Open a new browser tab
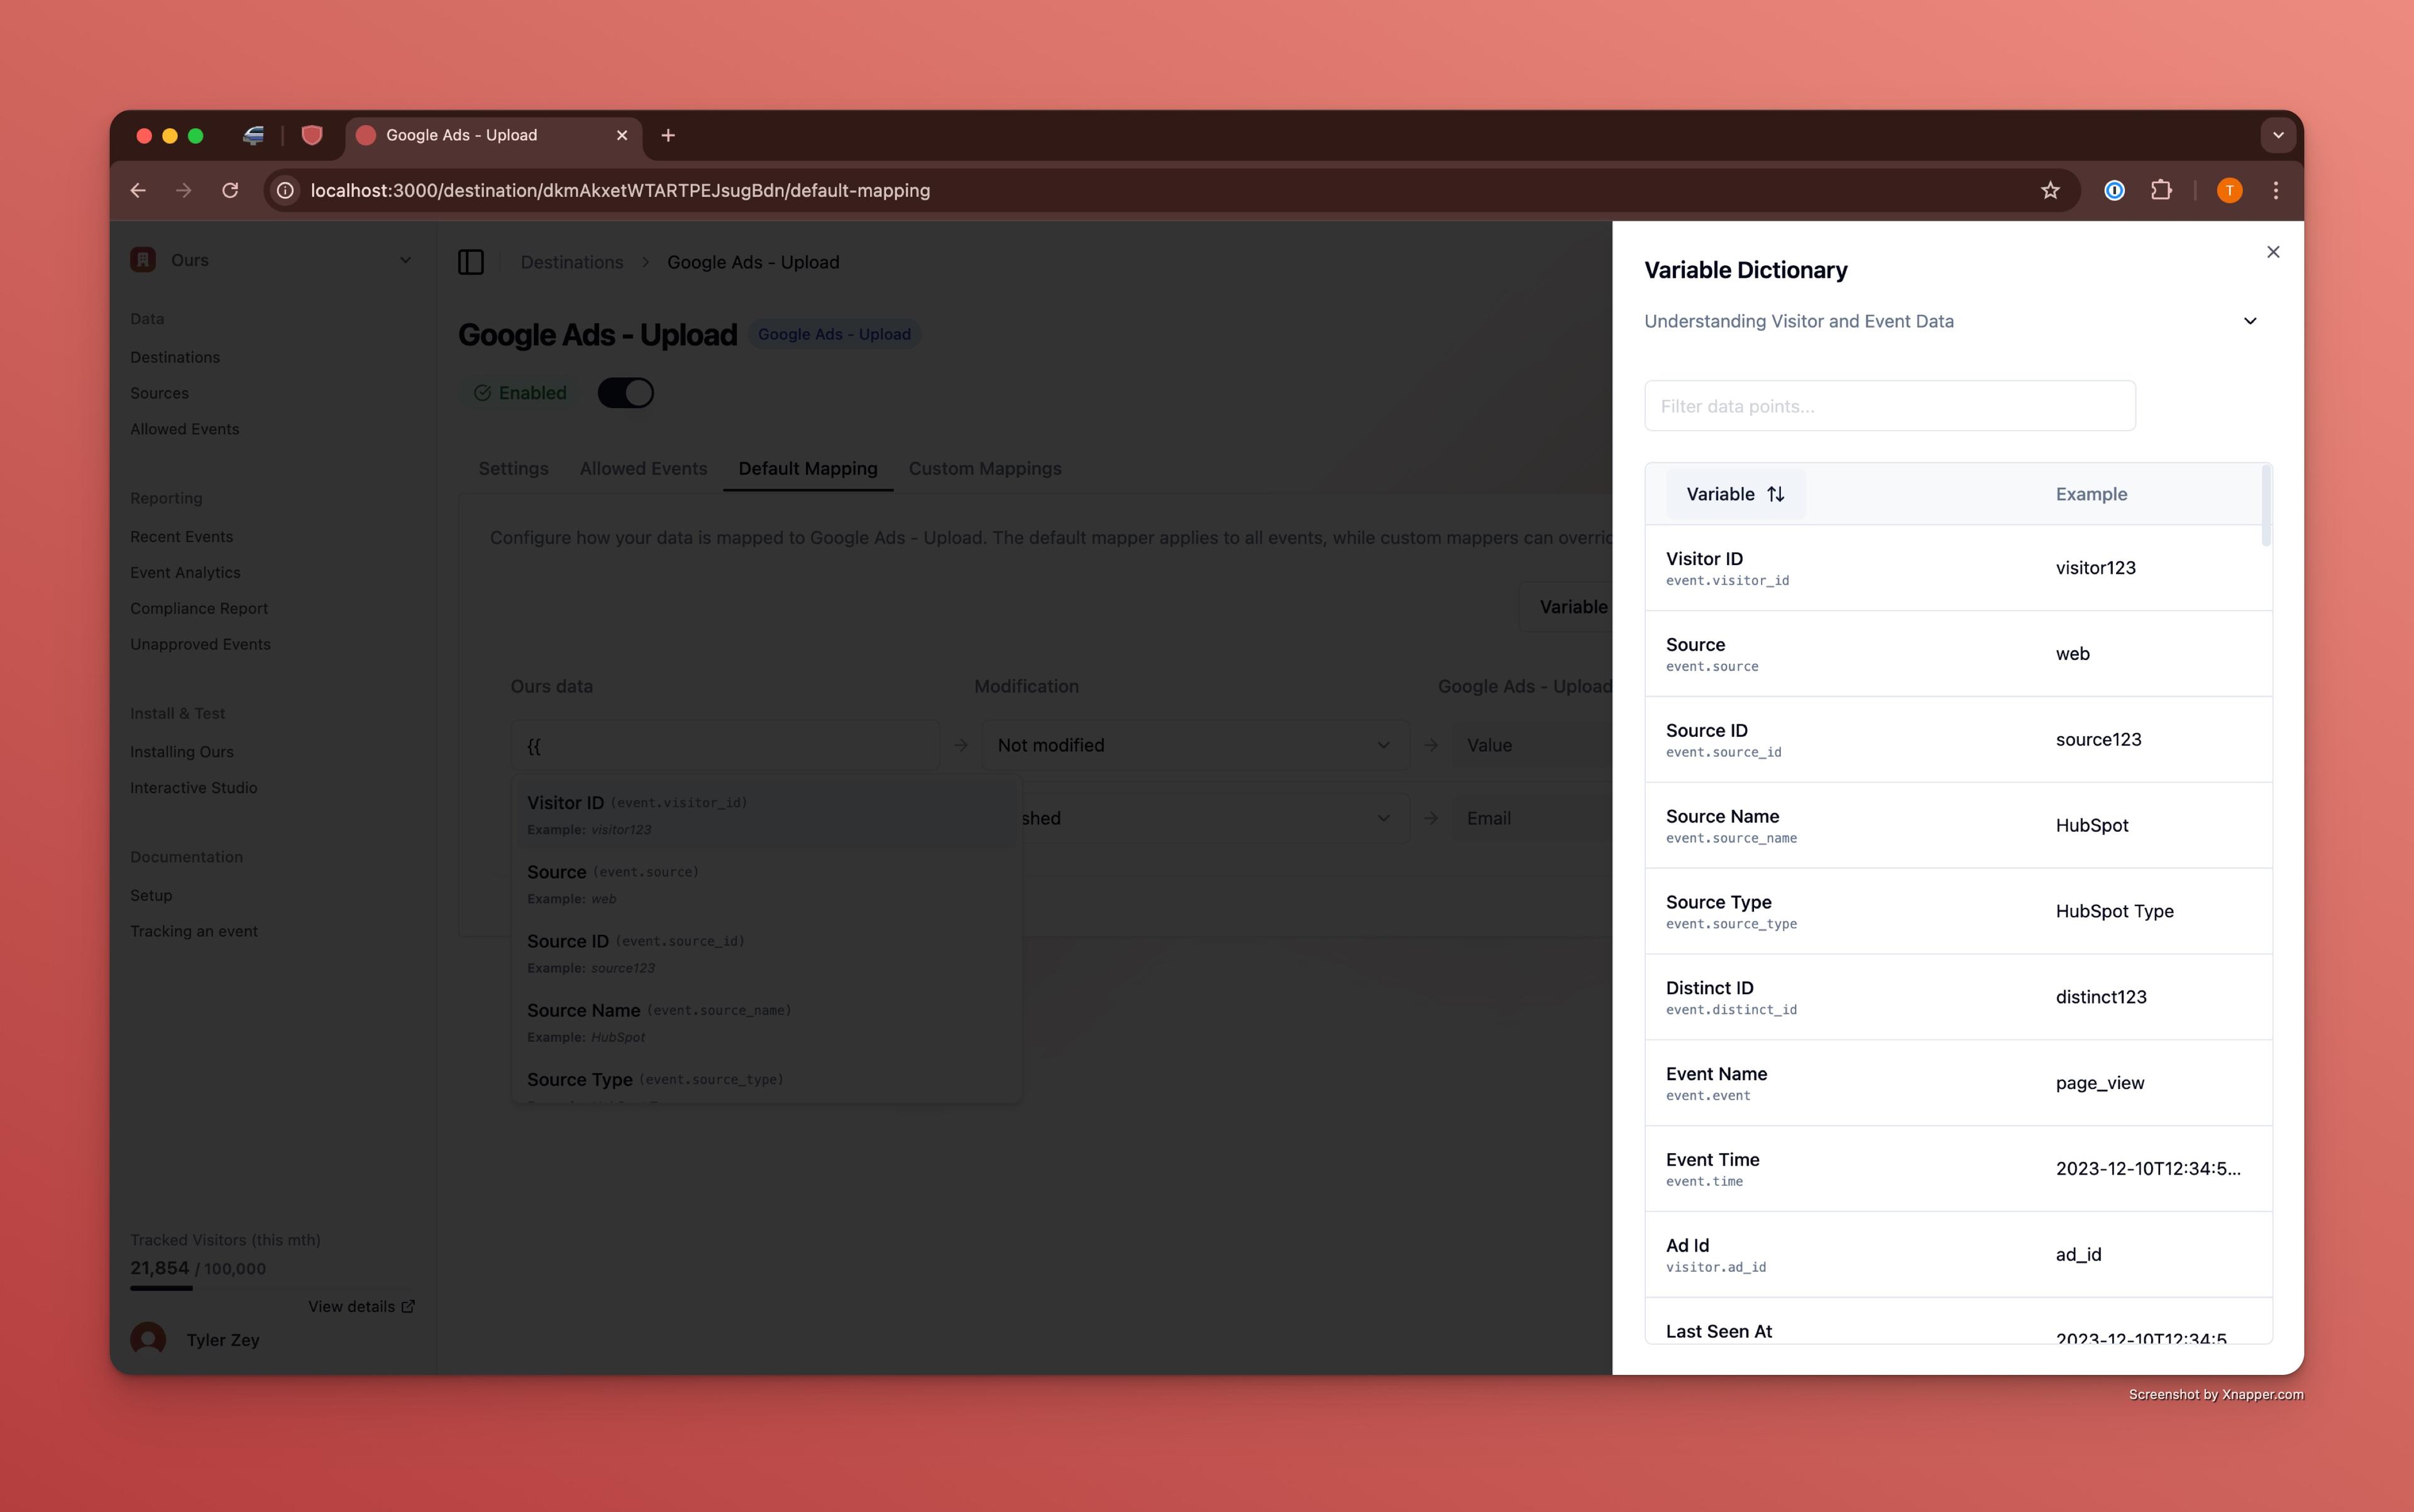This screenshot has width=2414, height=1512. tap(668, 135)
